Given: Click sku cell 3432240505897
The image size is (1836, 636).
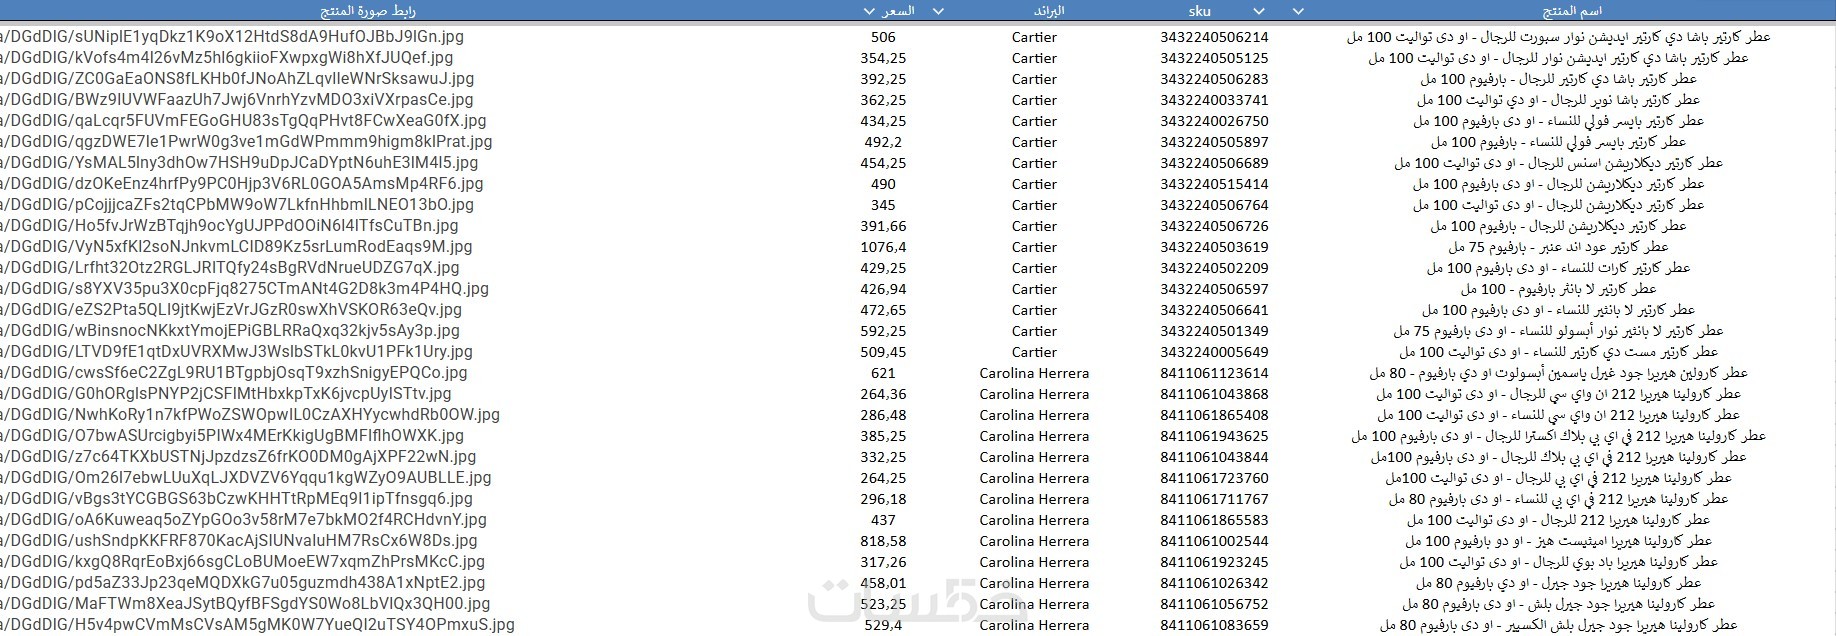Looking at the screenshot, I should point(1214,142).
